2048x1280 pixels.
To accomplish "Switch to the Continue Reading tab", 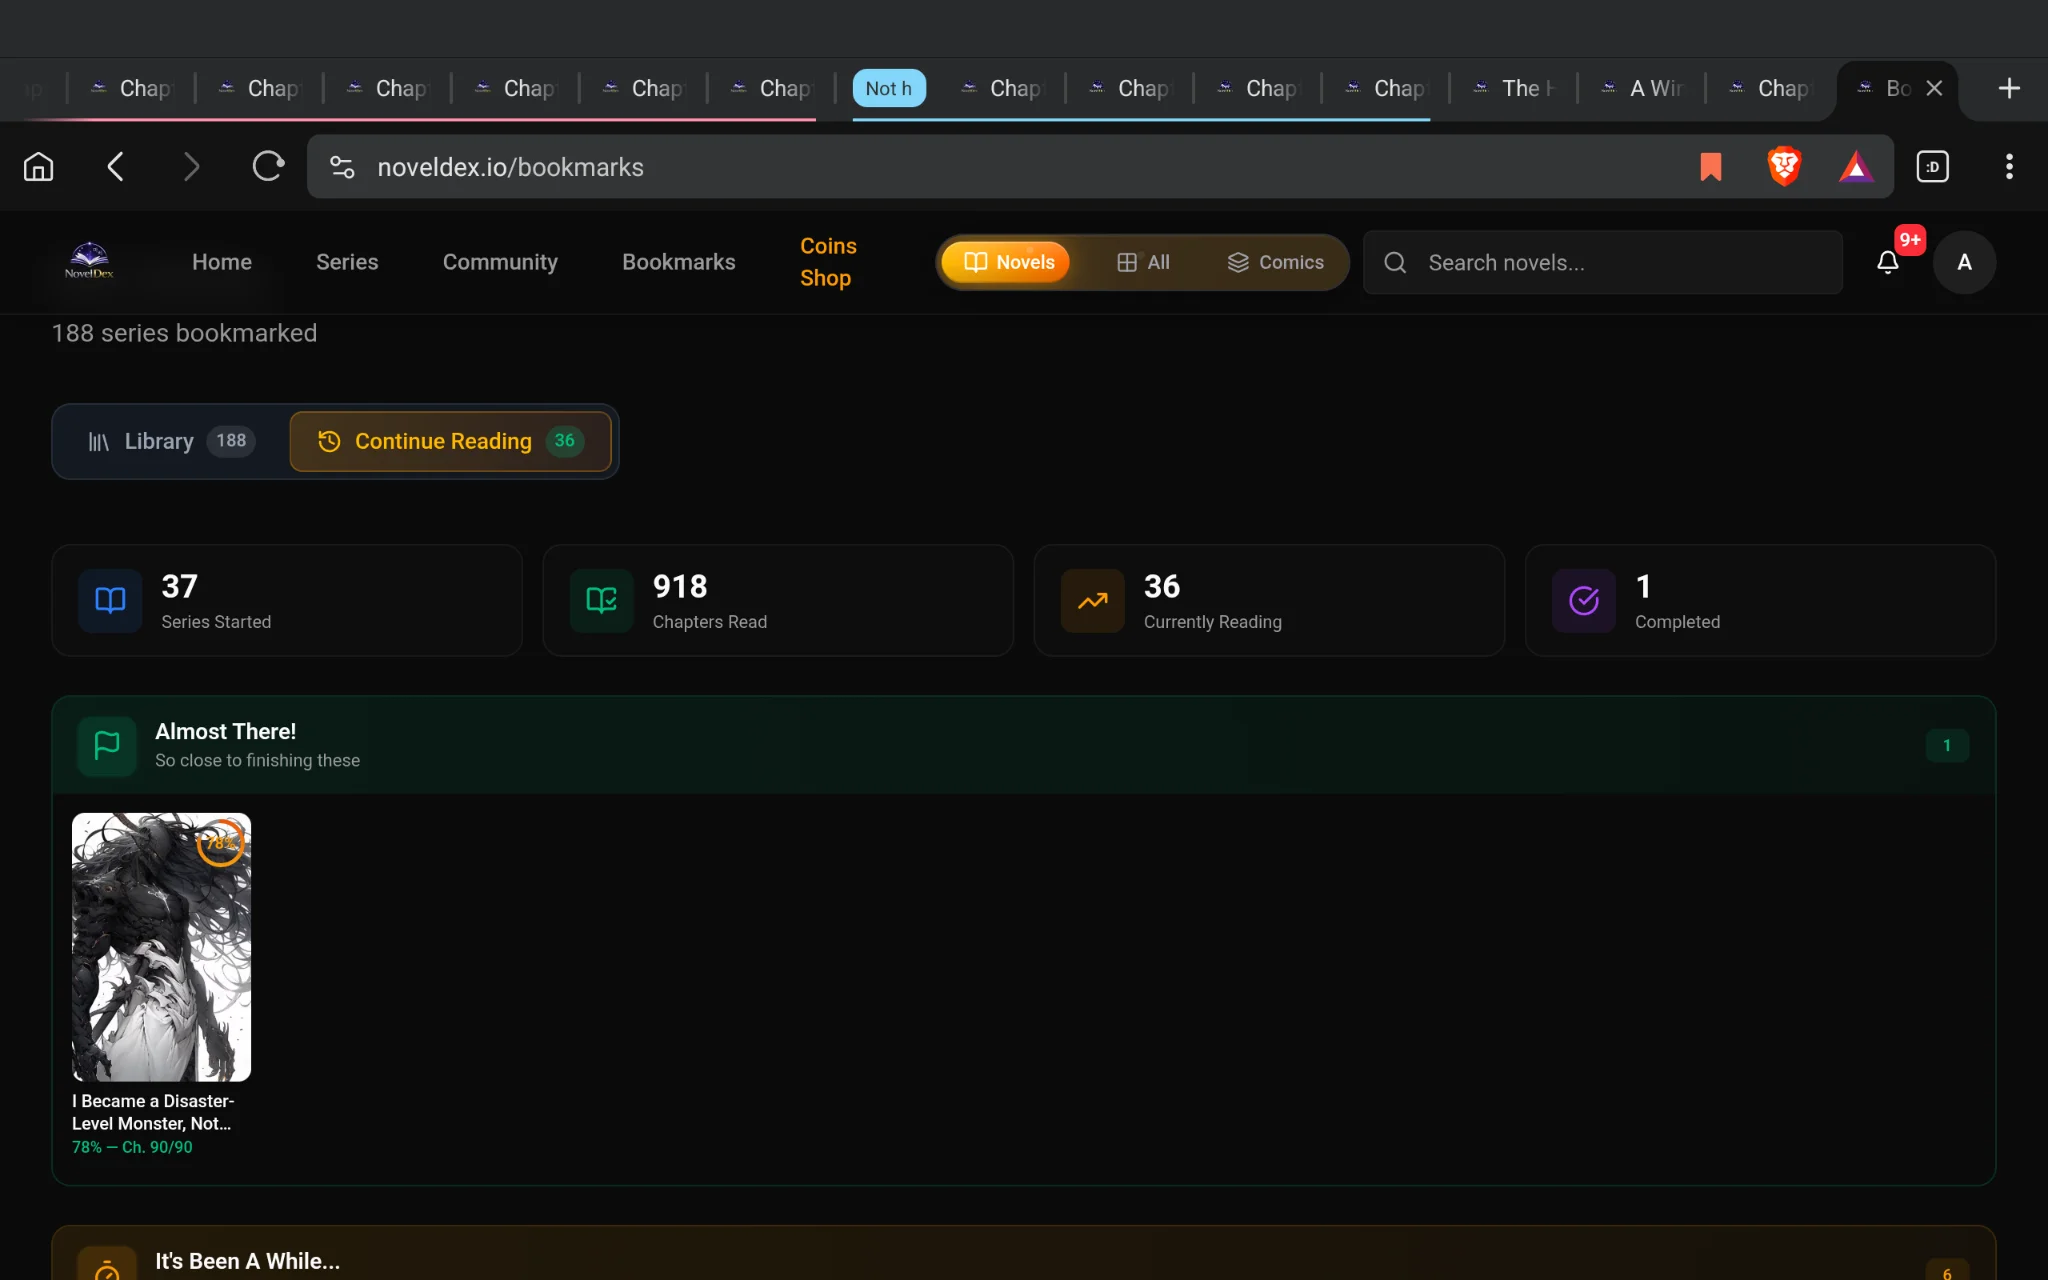I will (450, 441).
